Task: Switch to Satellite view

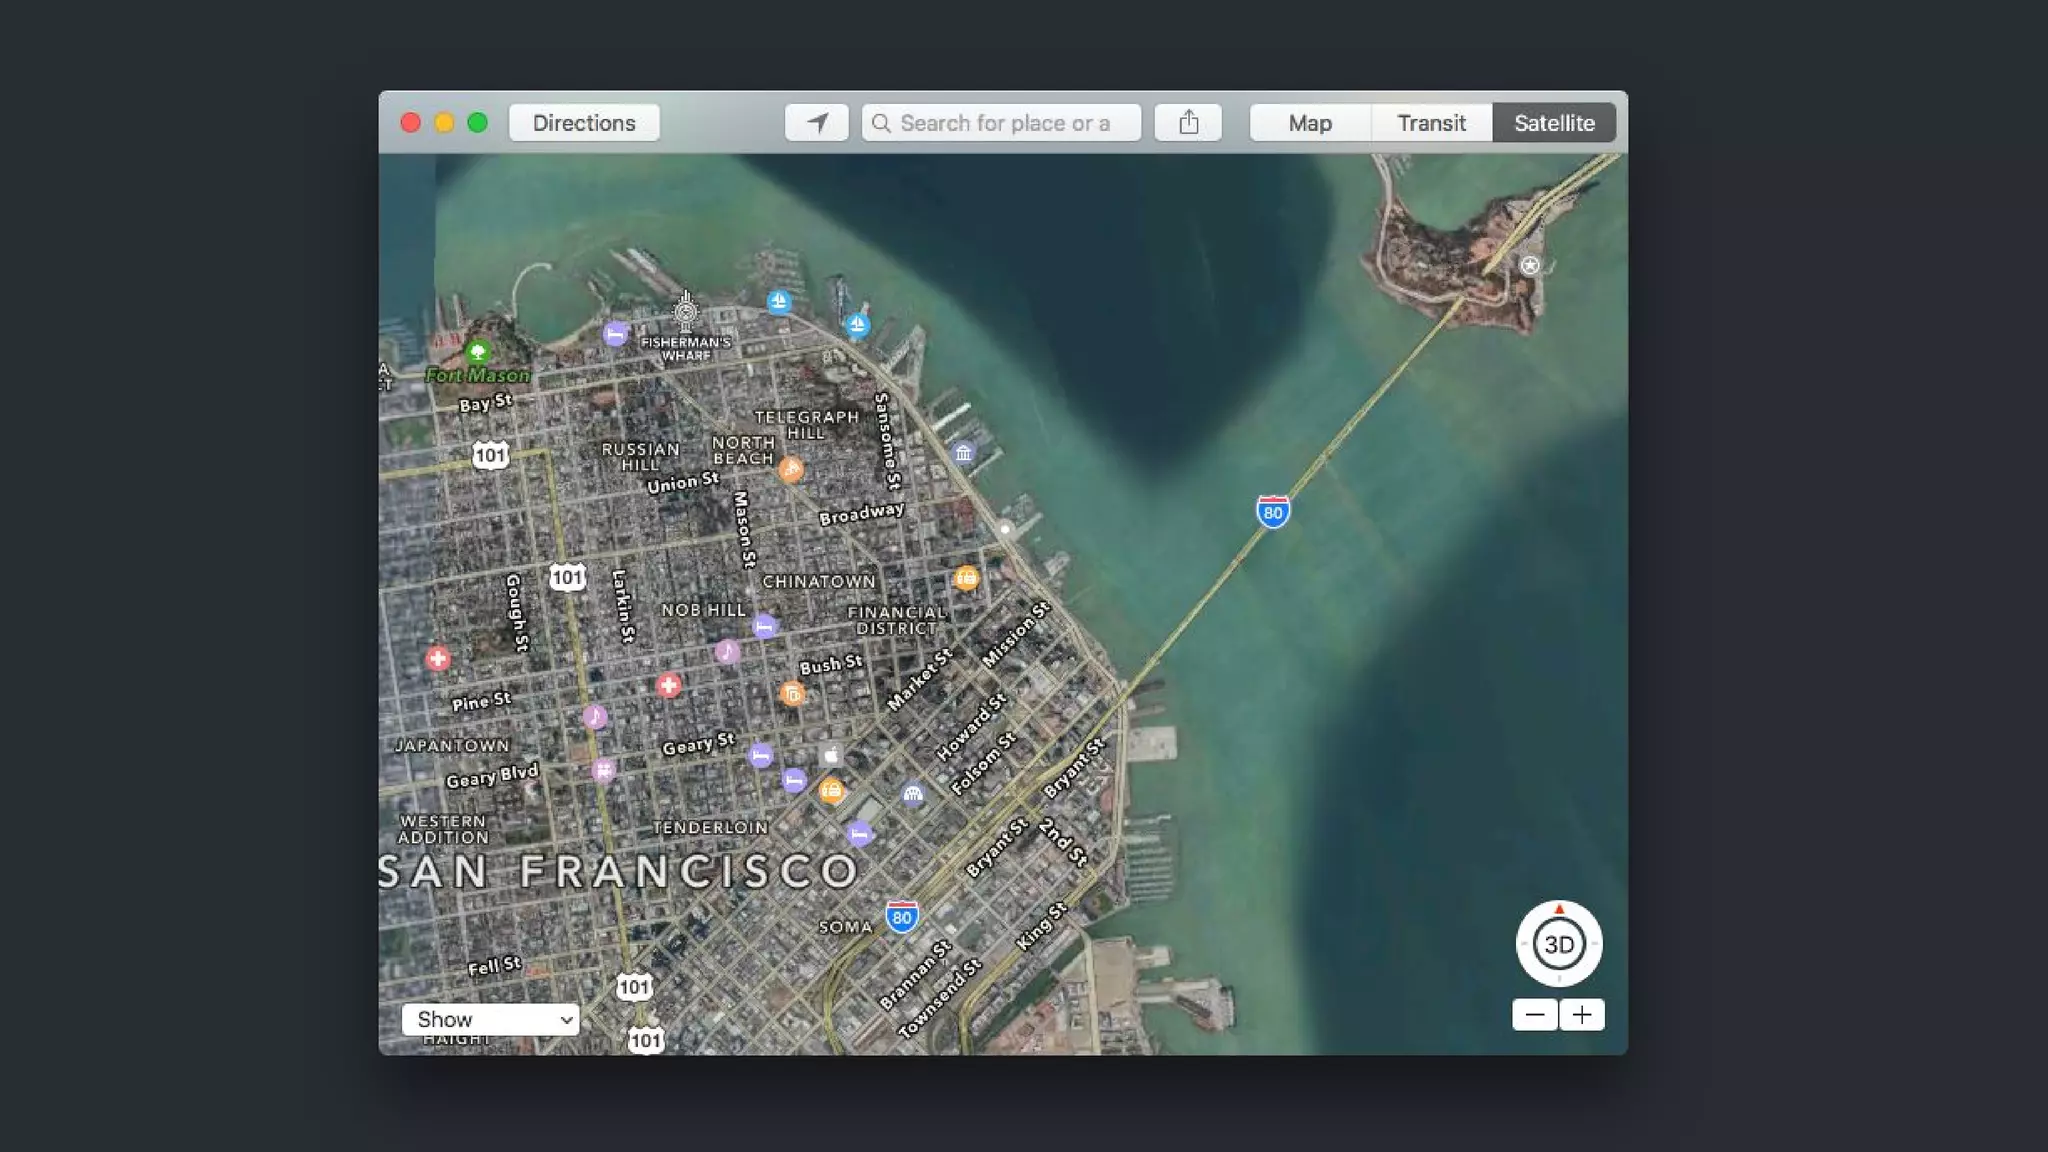Action: (1554, 123)
